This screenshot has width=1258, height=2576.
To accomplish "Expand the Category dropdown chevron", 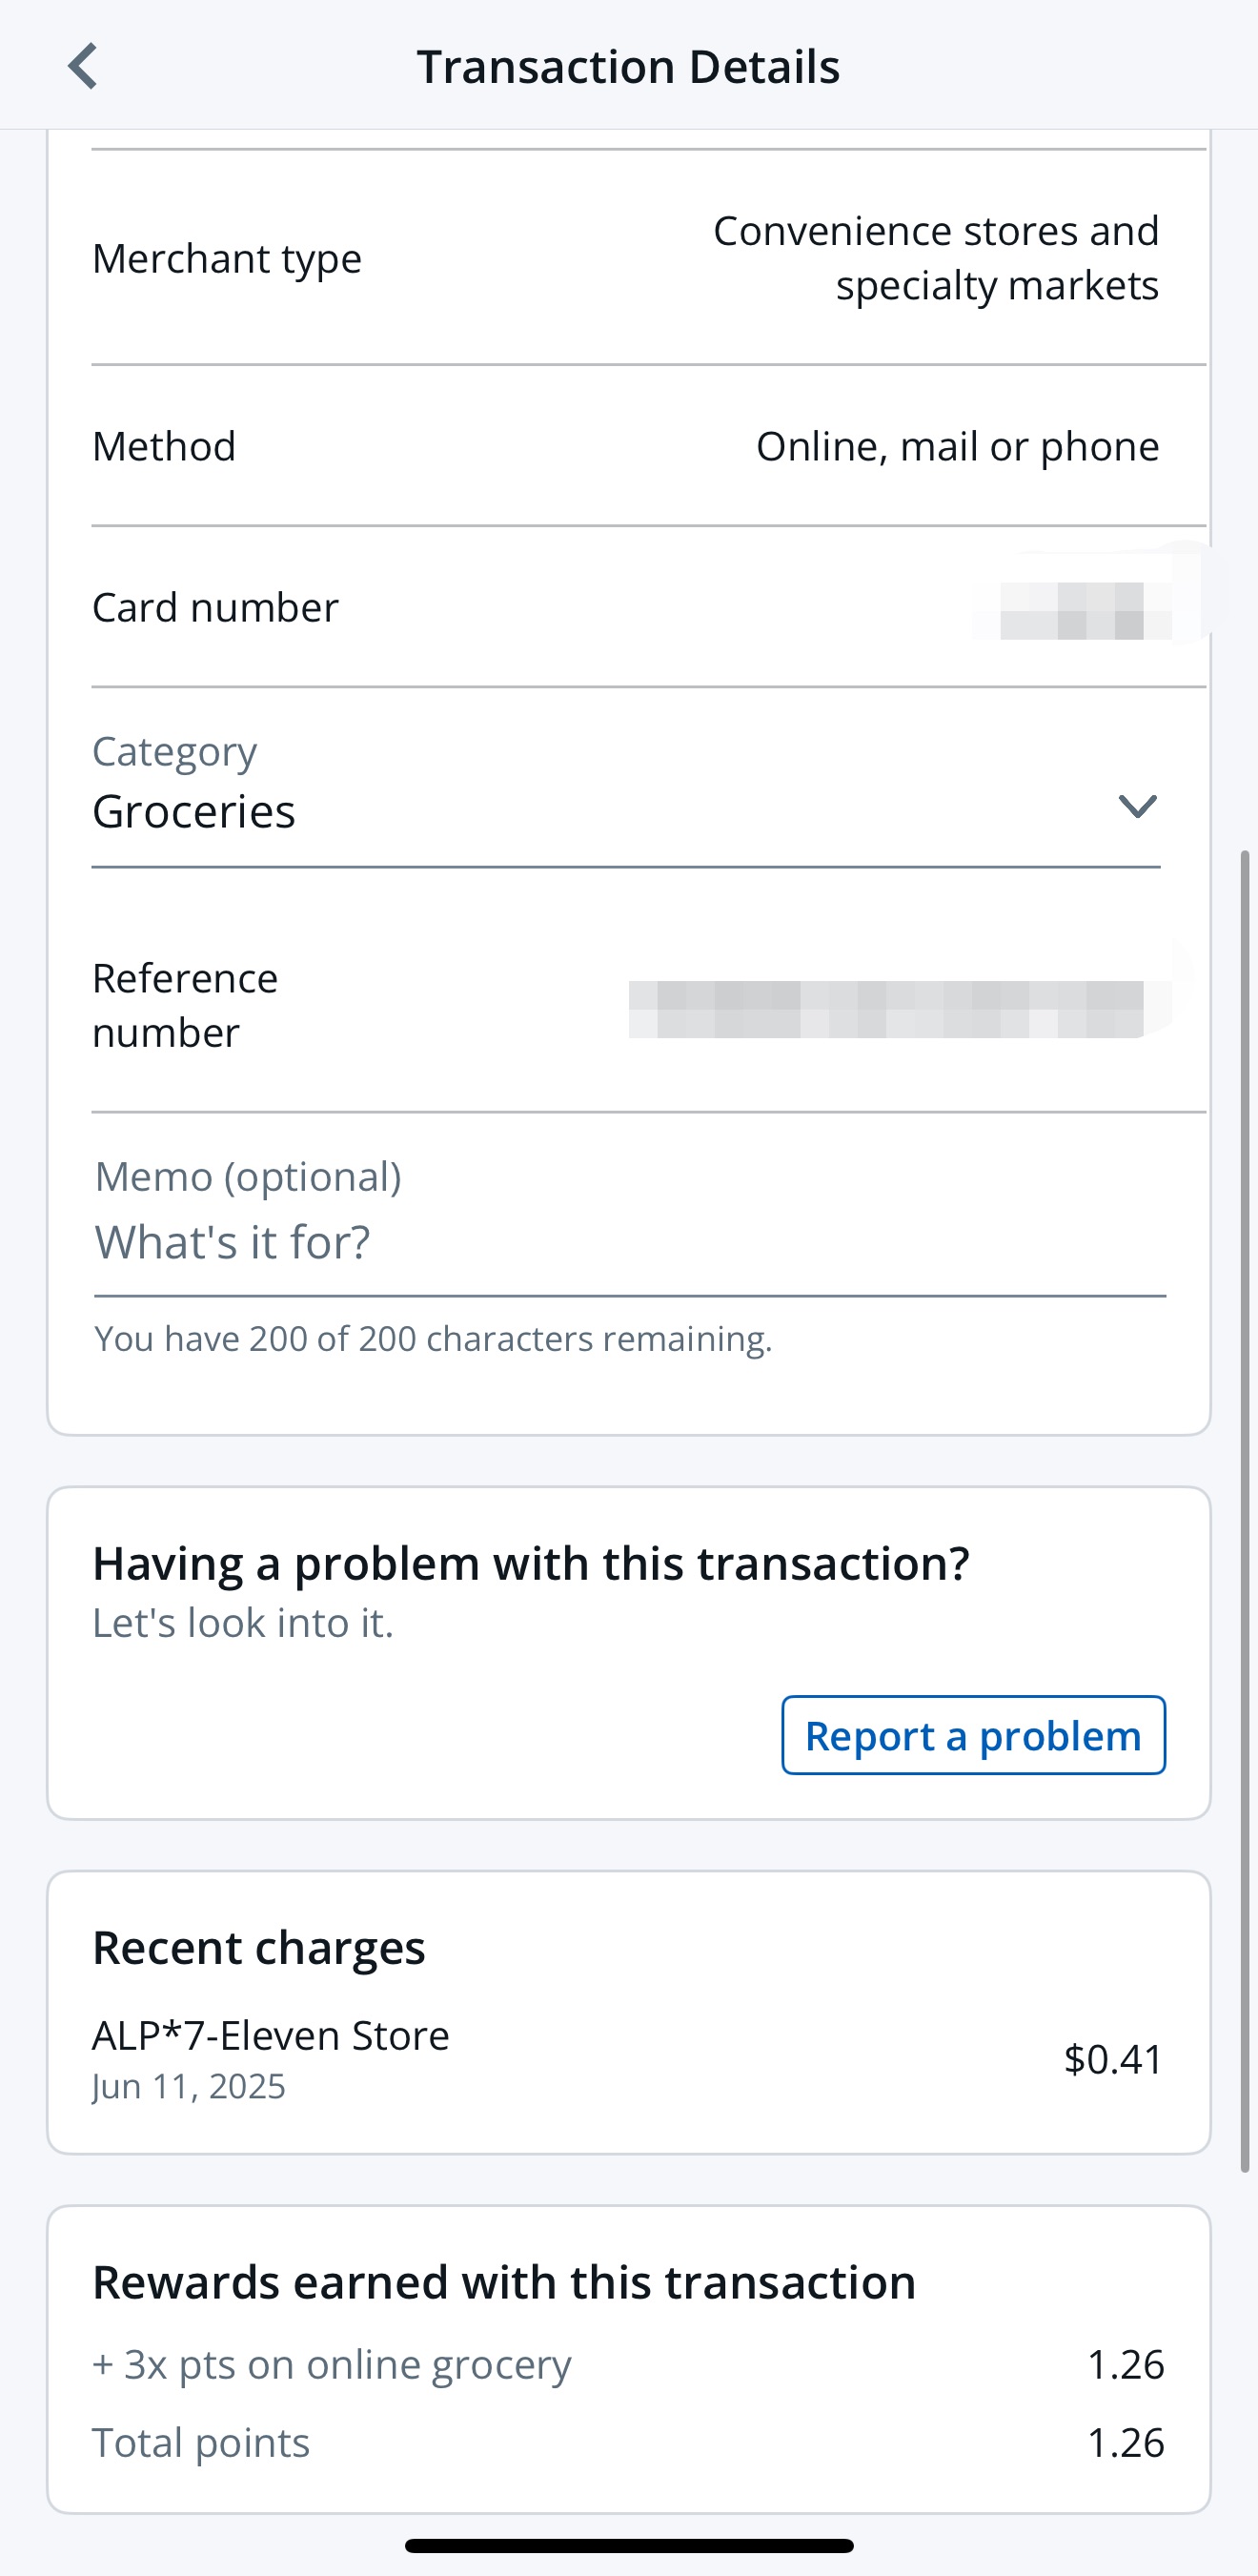I will pyautogui.click(x=1137, y=806).
